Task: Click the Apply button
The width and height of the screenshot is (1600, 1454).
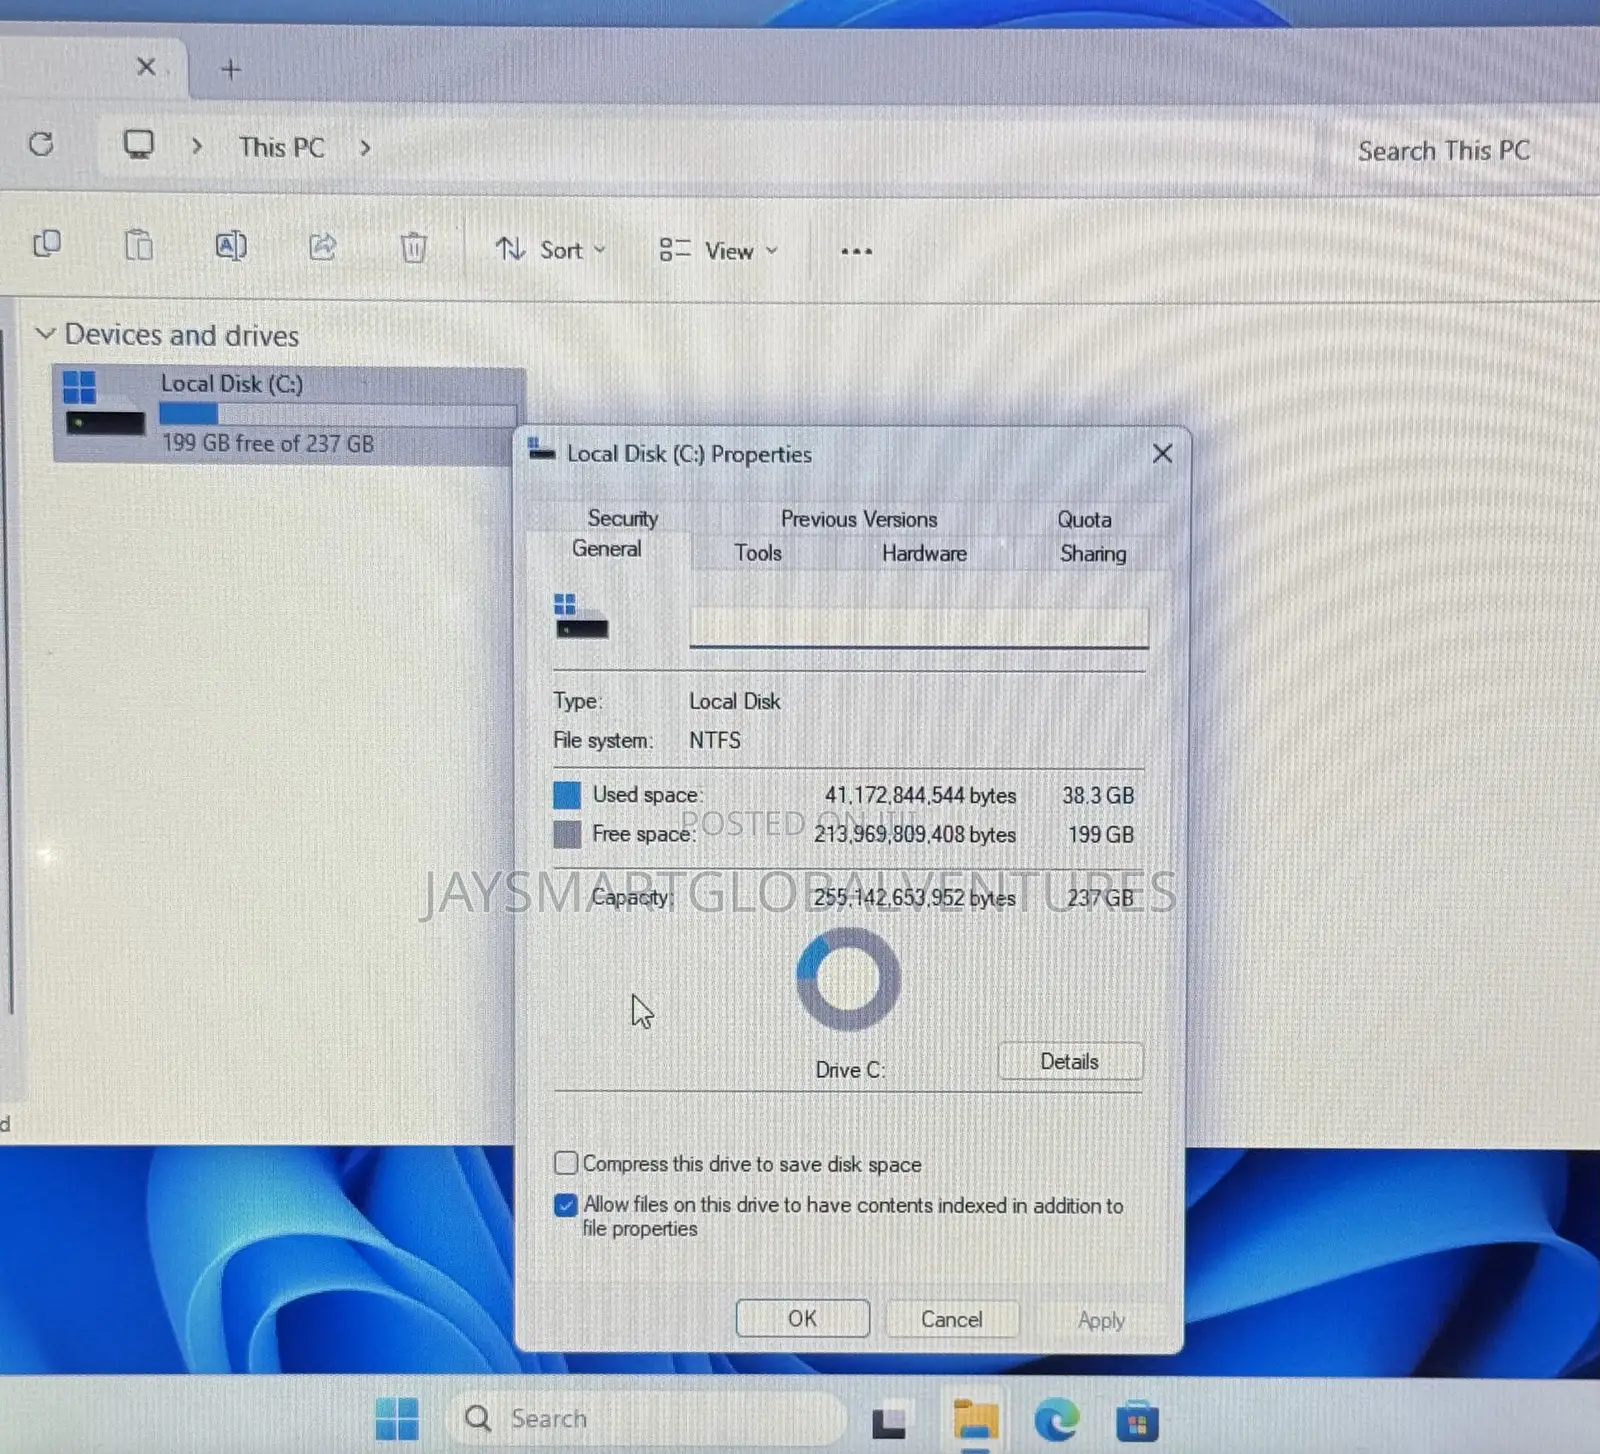Action: point(1101,1320)
